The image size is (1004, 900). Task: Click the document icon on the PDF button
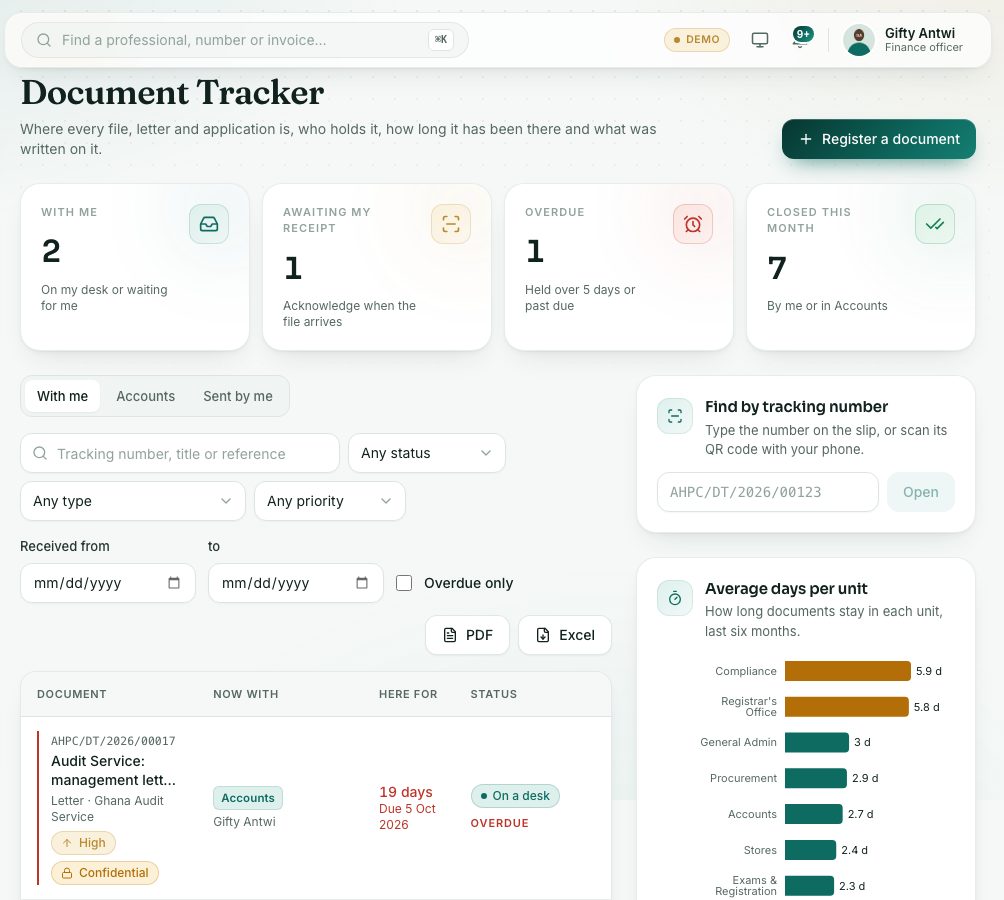pos(450,635)
